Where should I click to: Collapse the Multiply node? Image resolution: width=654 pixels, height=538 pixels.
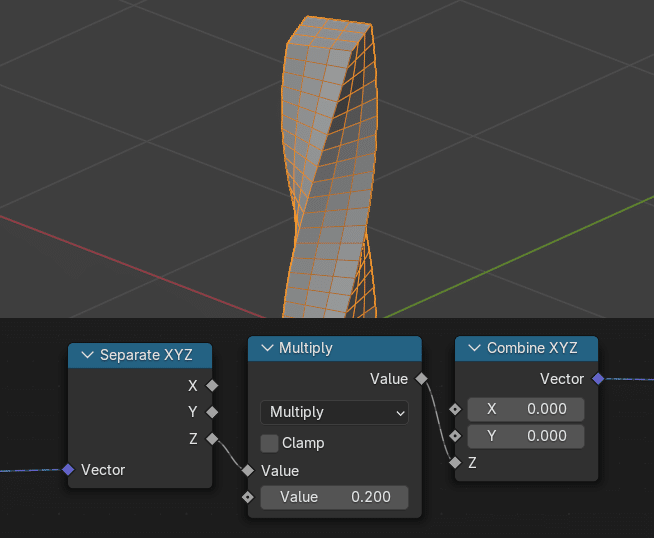pos(267,348)
